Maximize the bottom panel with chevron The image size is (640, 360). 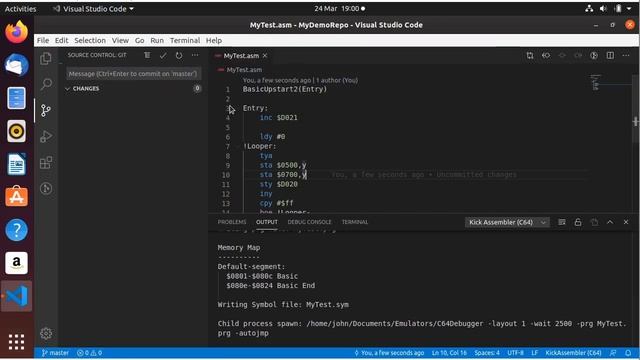pyautogui.click(x=610, y=222)
